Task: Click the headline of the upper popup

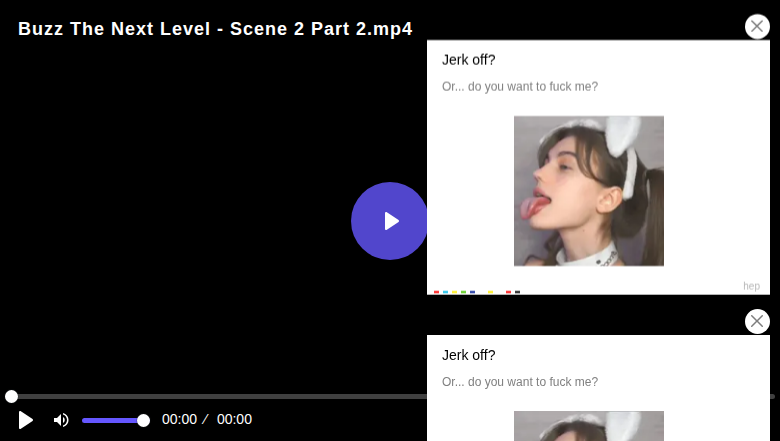Action: tap(469, 60)
